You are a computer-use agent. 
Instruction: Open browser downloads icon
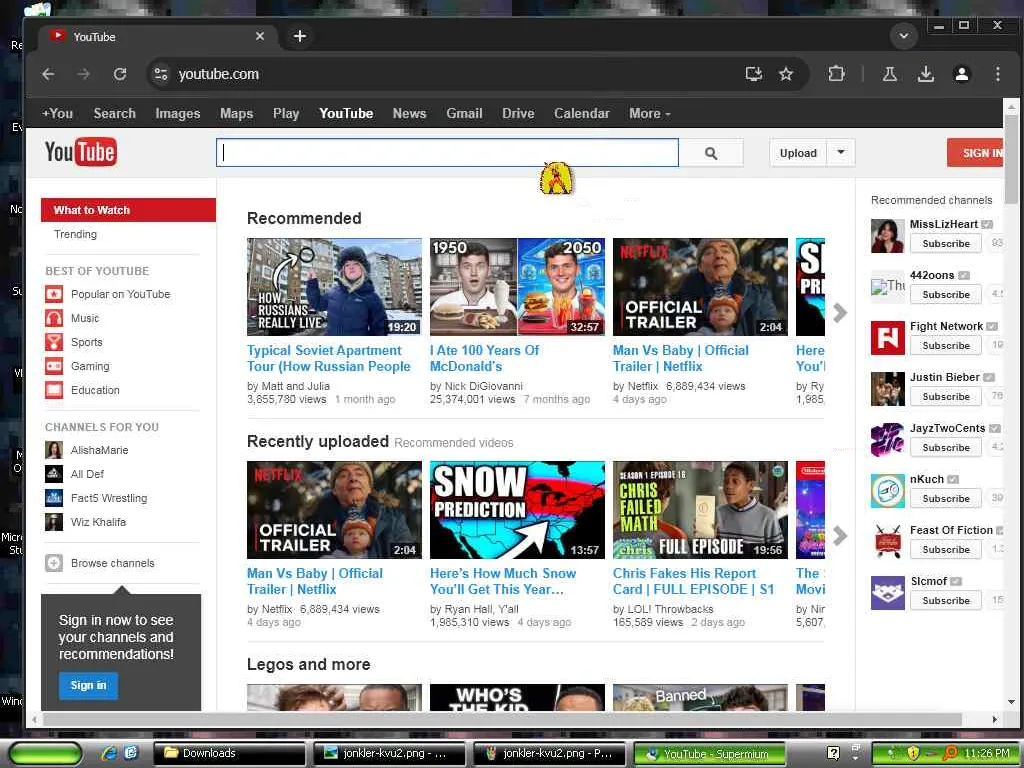[925, 74]
